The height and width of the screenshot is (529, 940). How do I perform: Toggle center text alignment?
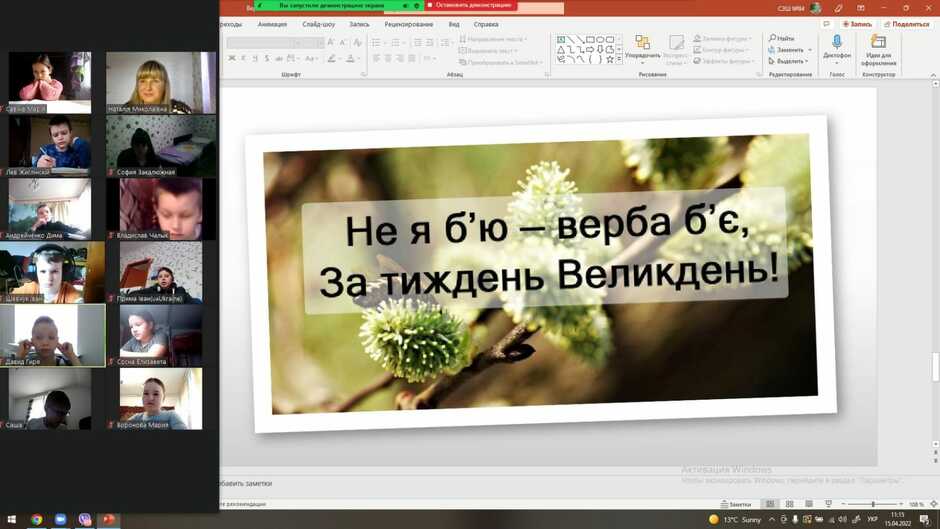388,58
